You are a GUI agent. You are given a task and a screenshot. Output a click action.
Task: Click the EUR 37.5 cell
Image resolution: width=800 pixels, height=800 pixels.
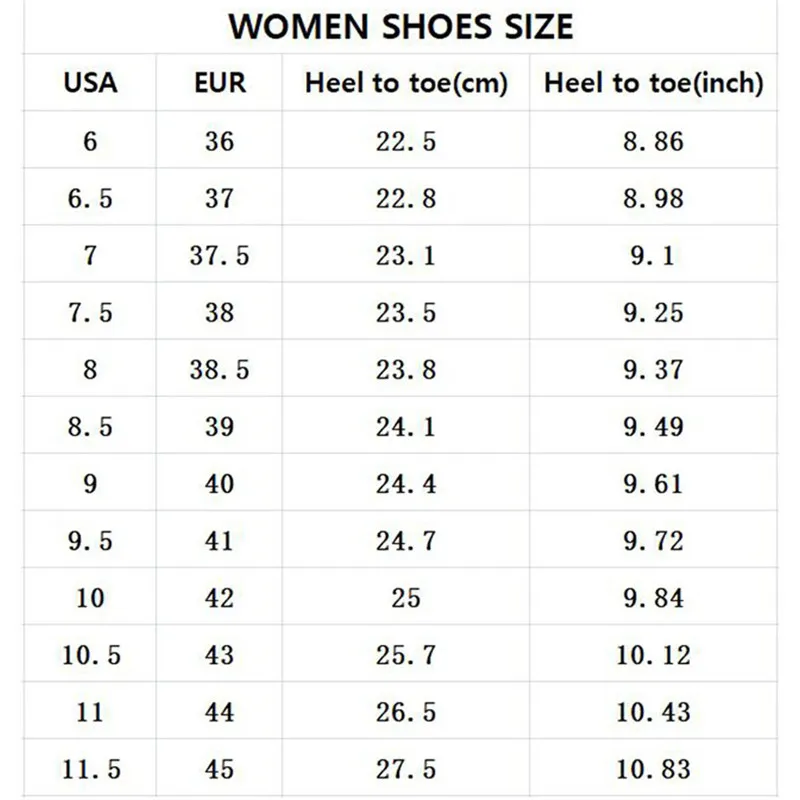pos(219,256)
